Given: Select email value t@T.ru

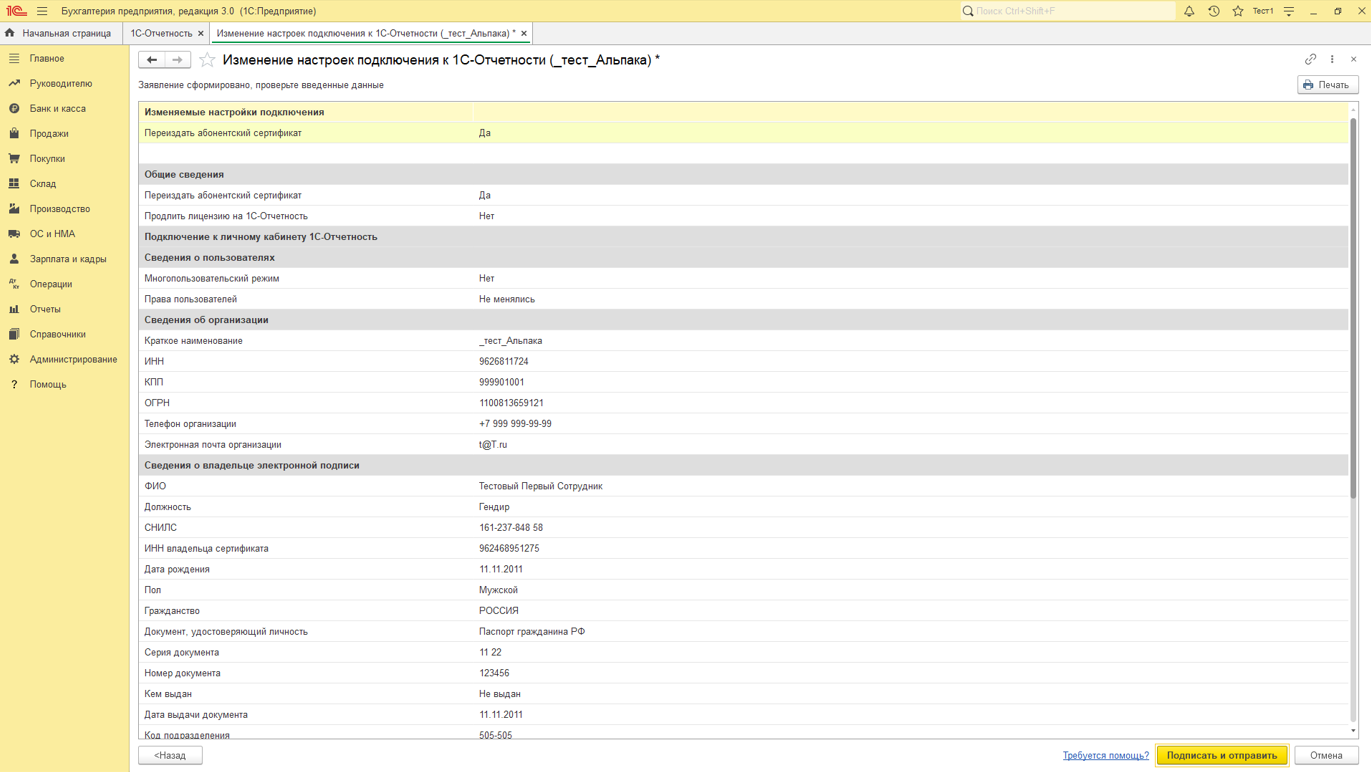Looking at the screenshot, I should tap(493, 445).
